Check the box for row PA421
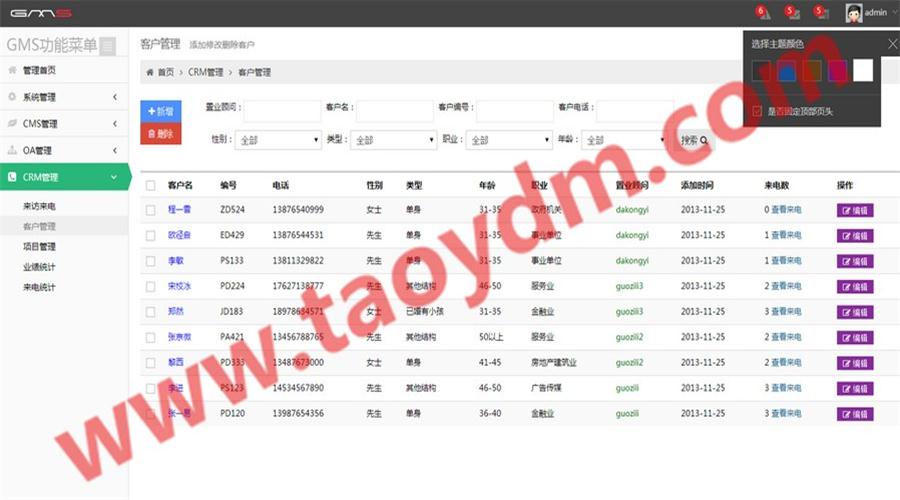The height and width of the screenshot is (500, 900). tap(150, 338)
